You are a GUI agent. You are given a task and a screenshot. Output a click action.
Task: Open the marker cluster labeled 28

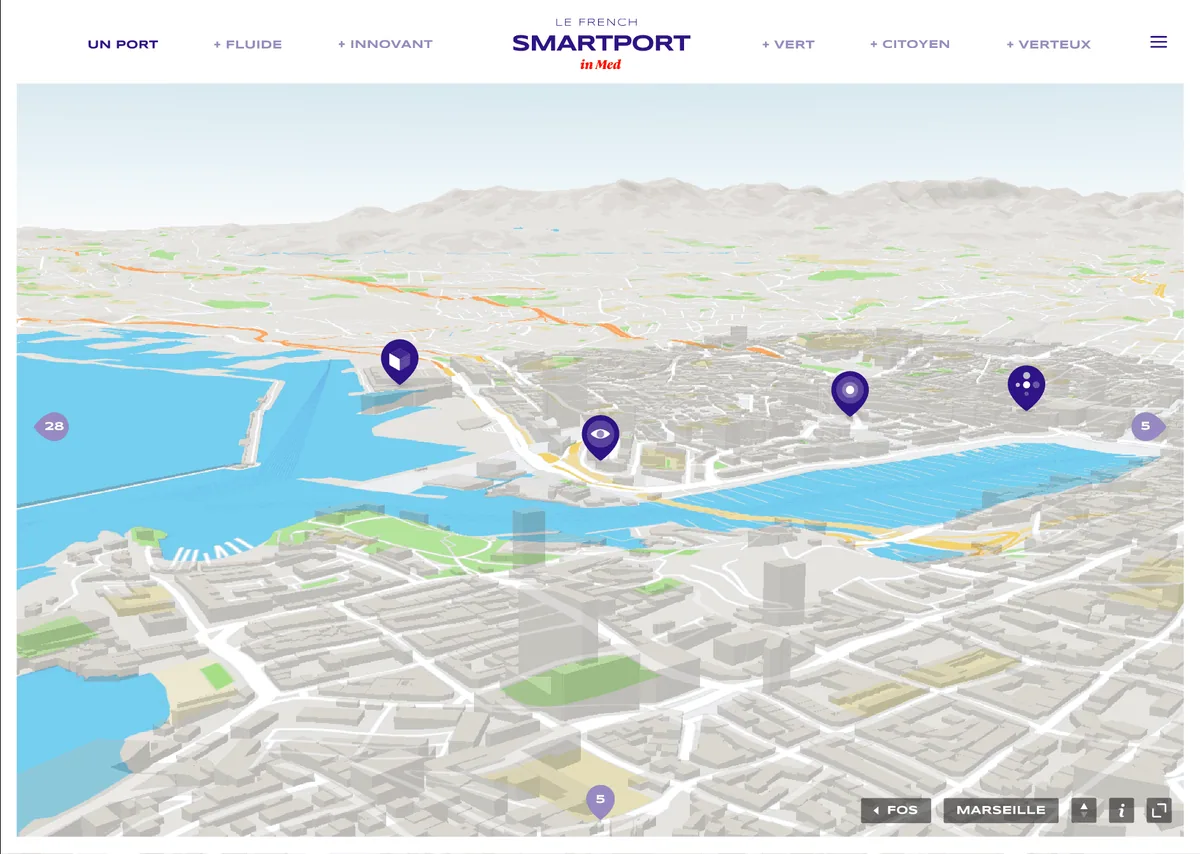click(x=52, y=426)
